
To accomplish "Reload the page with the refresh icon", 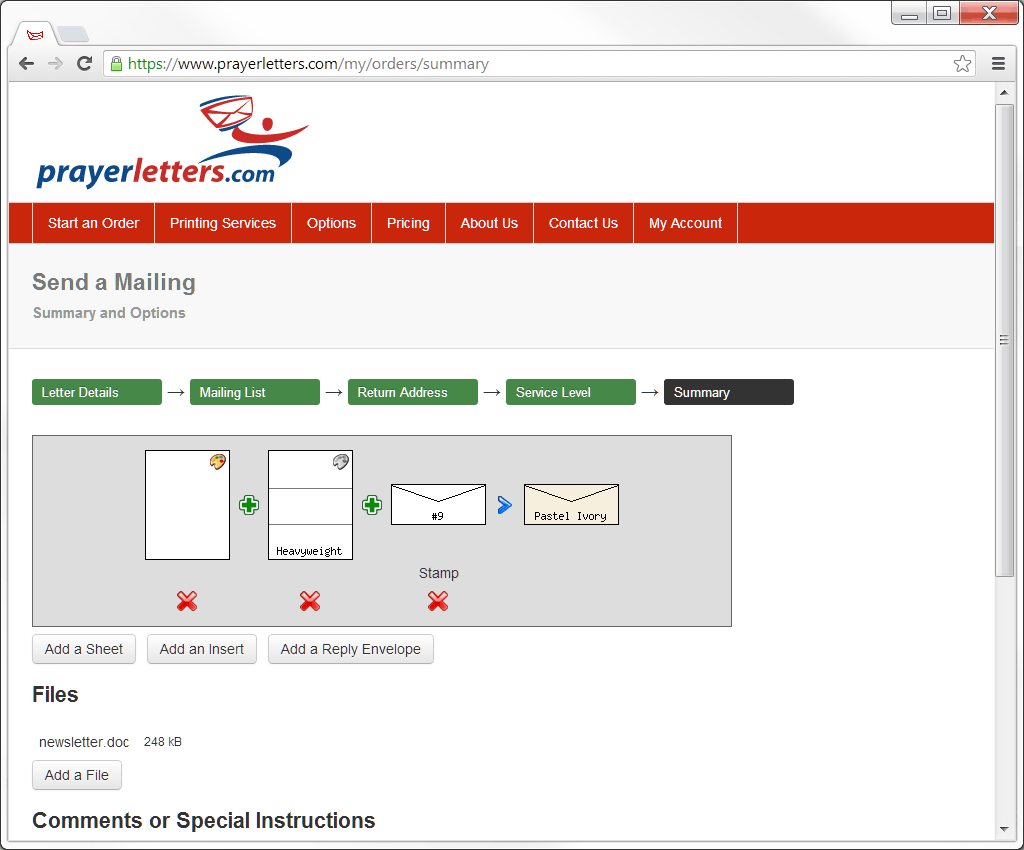I will coord(84,63).
